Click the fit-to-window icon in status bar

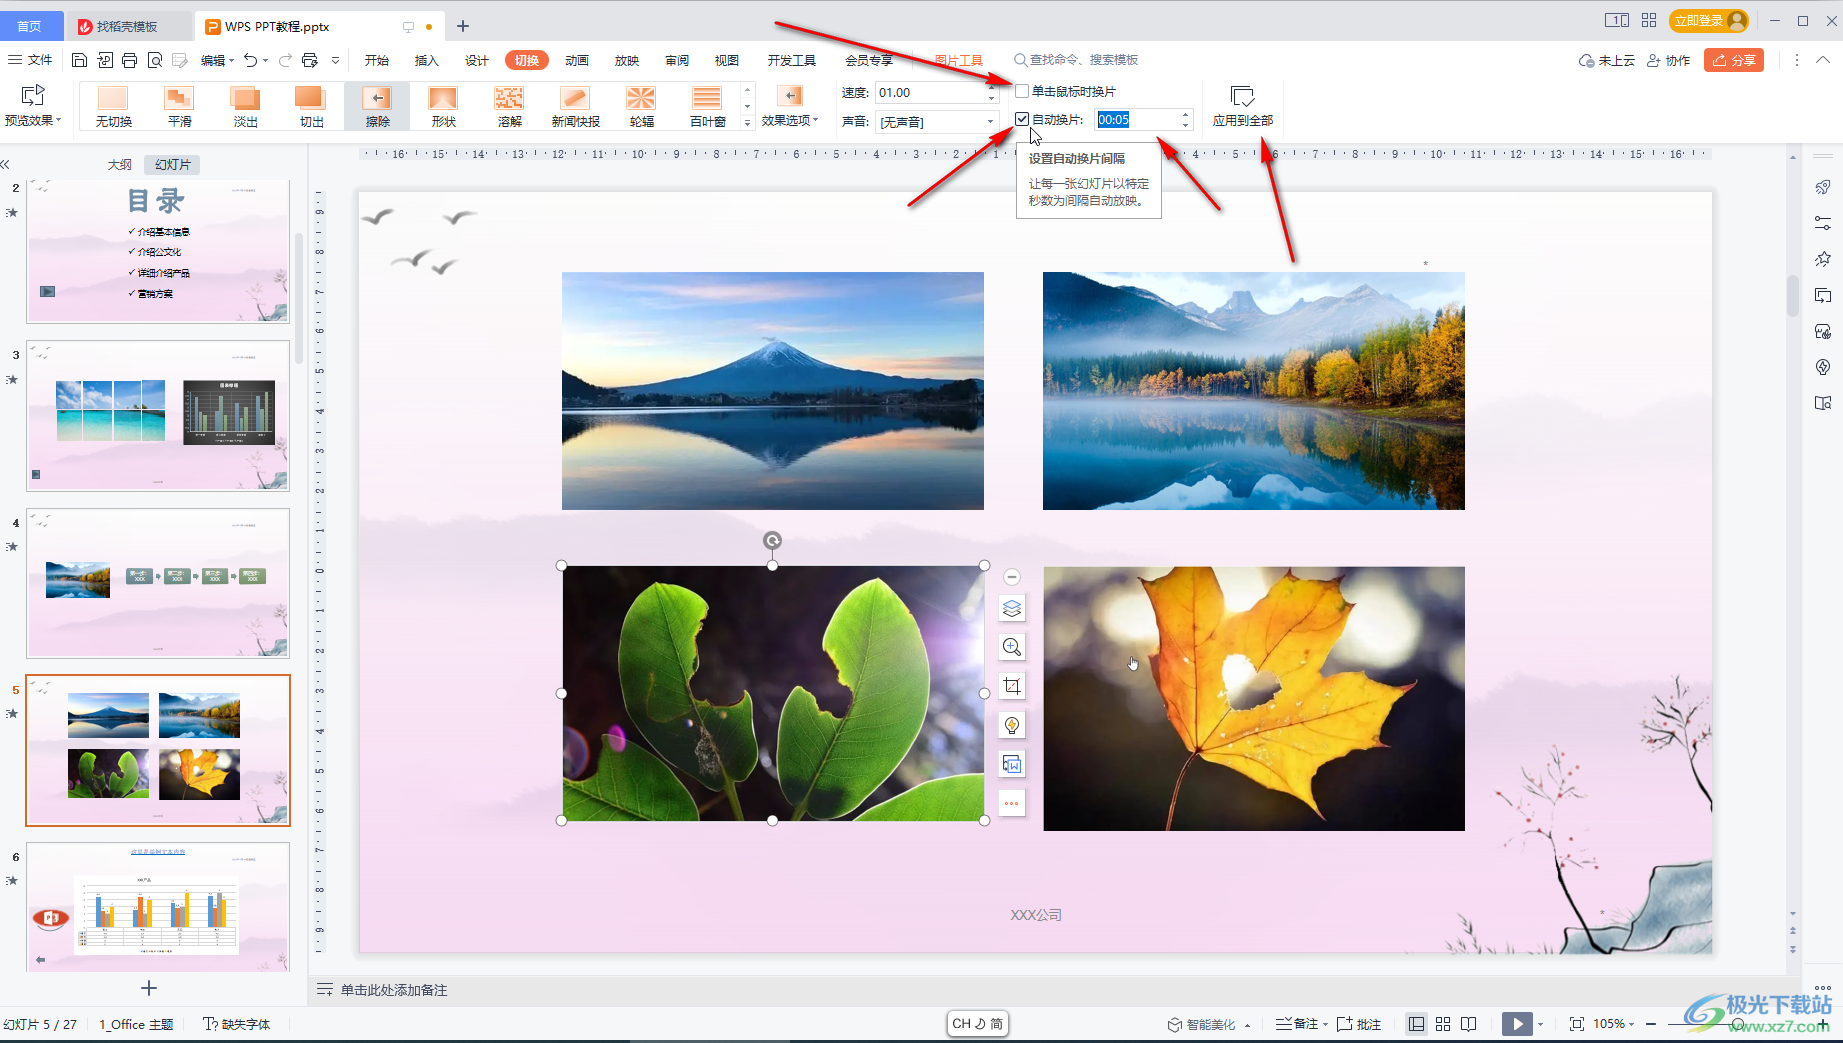[x=1577, y=1024]
